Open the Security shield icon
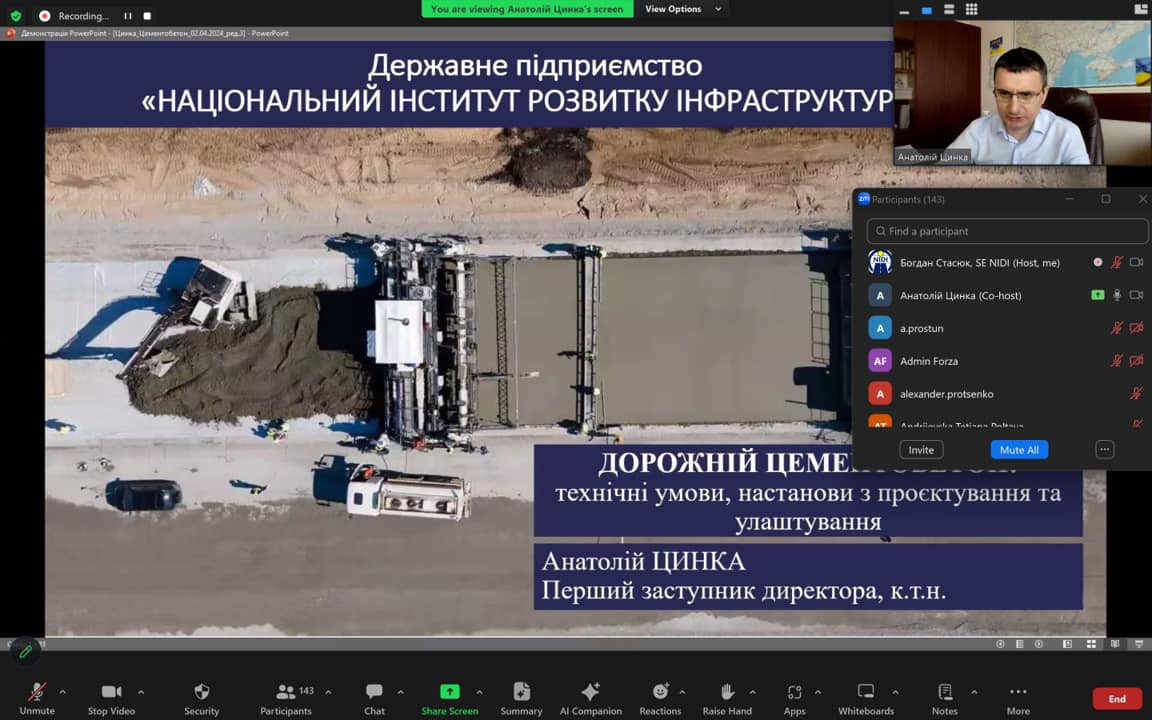 [201, 692]
